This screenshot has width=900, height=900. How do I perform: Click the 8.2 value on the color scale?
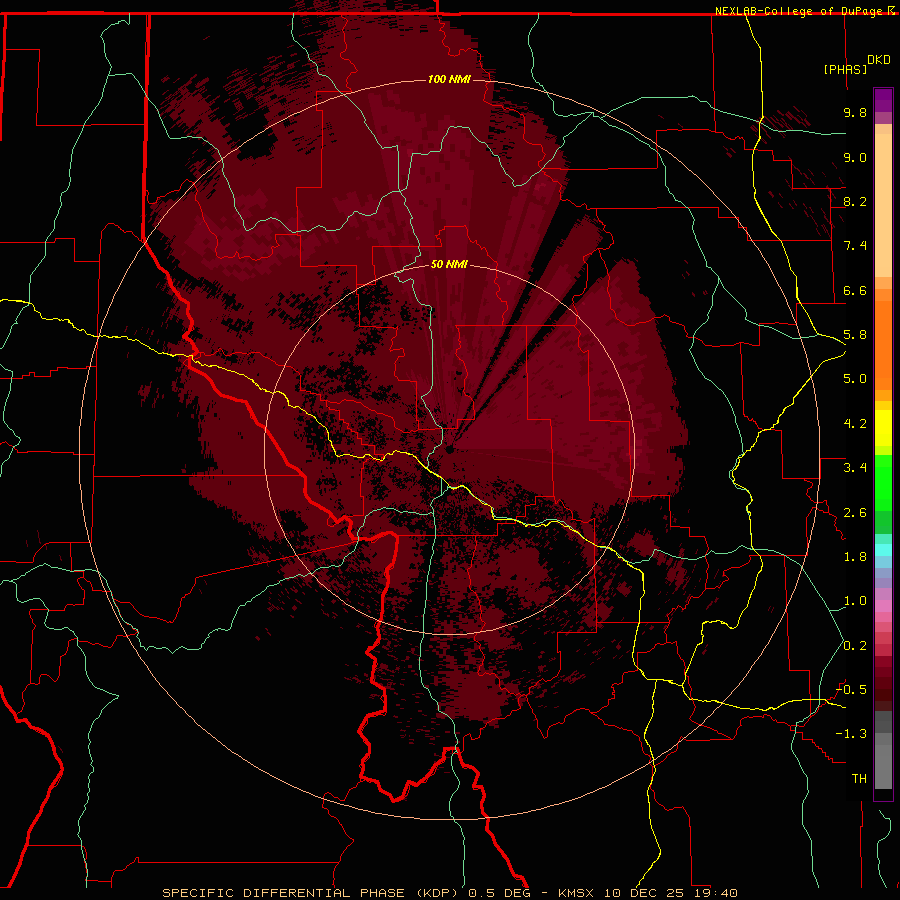click(855, 201)
